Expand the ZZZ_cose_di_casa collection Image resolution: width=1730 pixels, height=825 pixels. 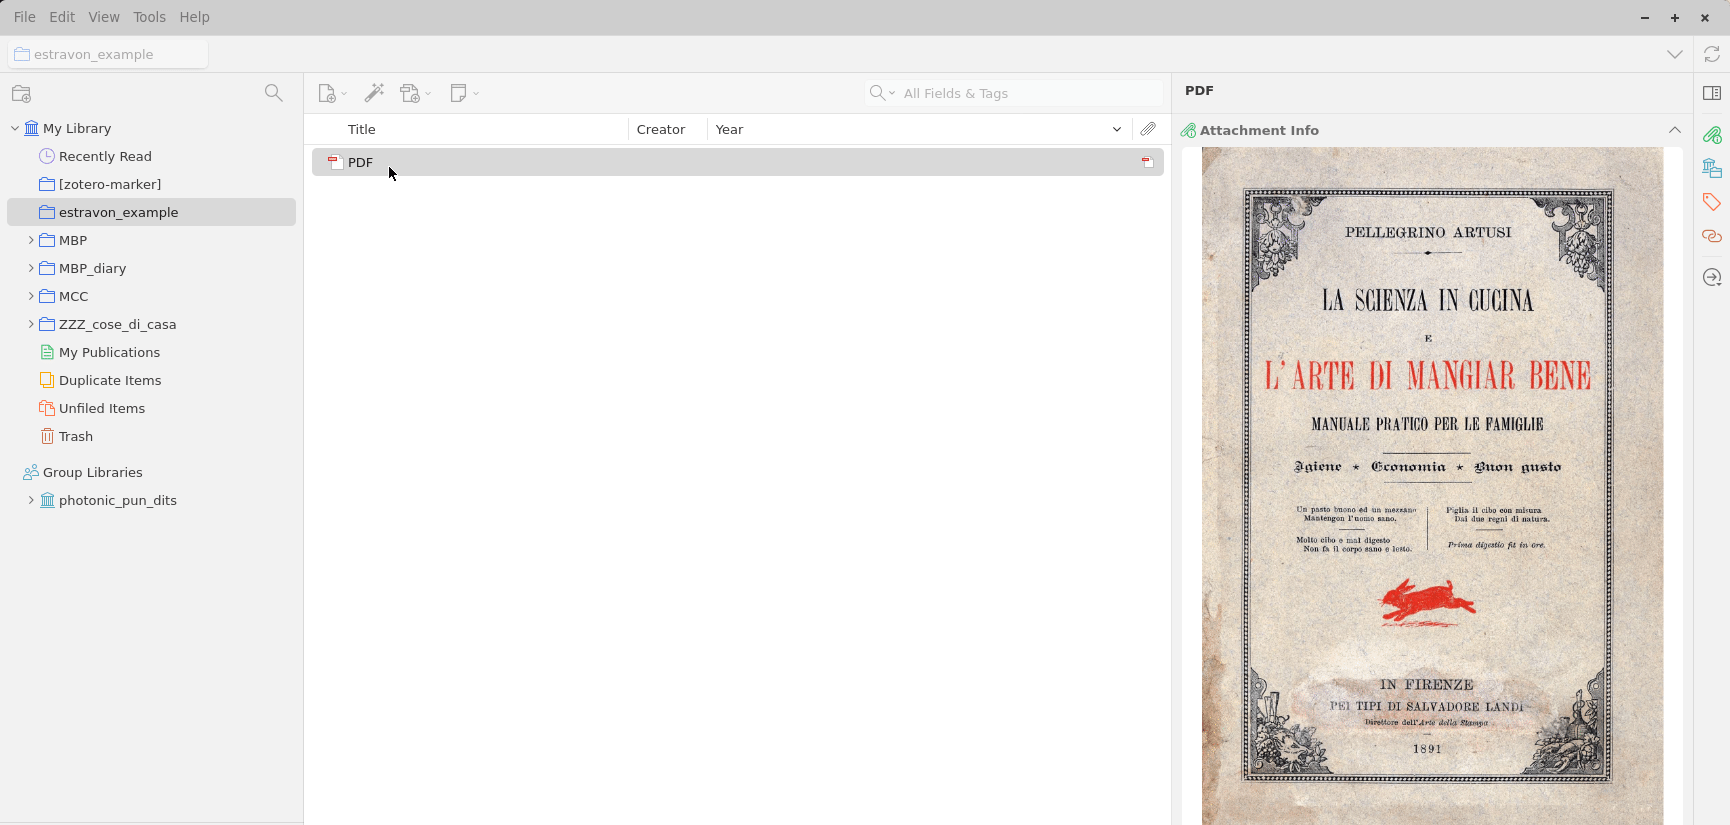pos(31,324)
